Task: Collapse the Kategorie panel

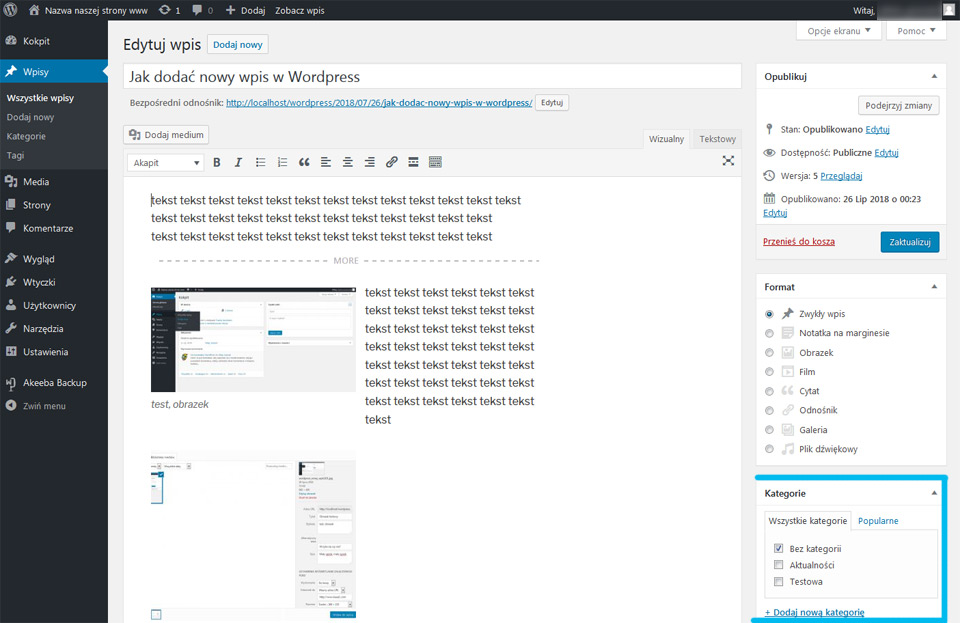Action: [934, 493]
